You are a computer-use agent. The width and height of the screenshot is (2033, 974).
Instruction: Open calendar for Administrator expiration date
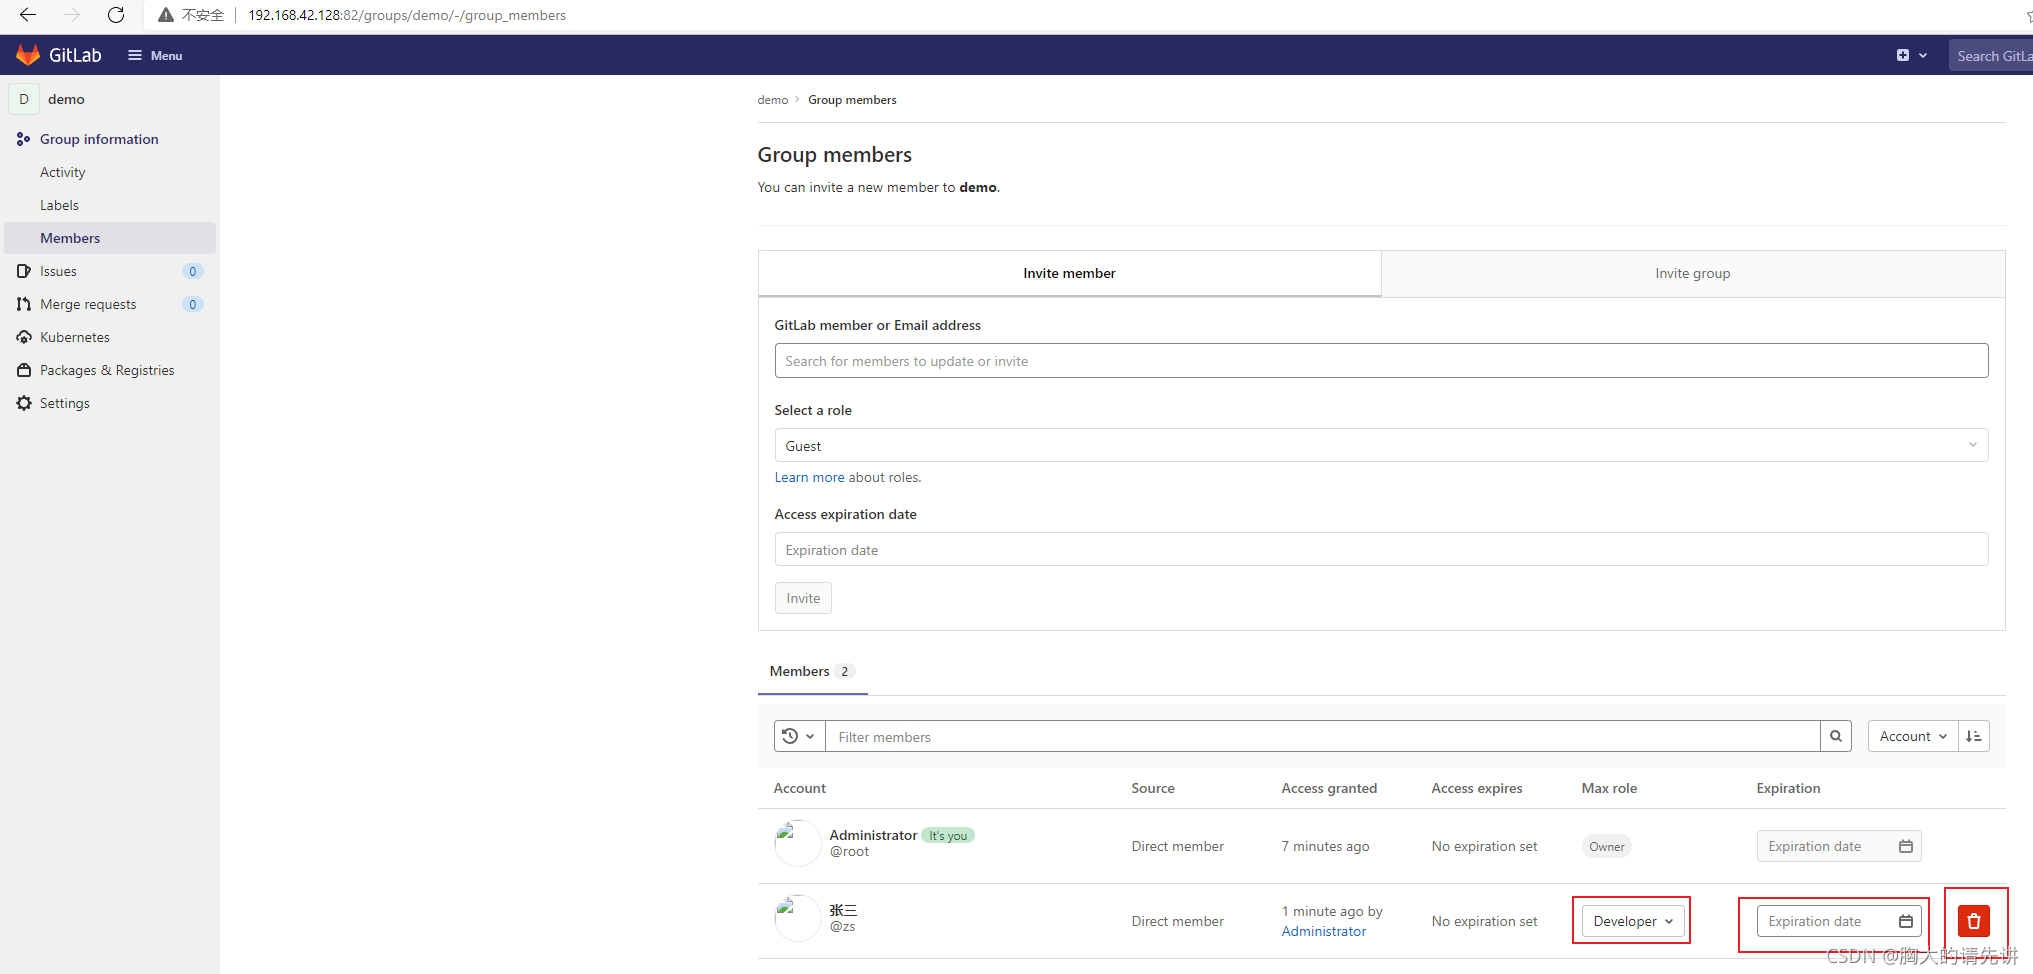[1906, 846]
